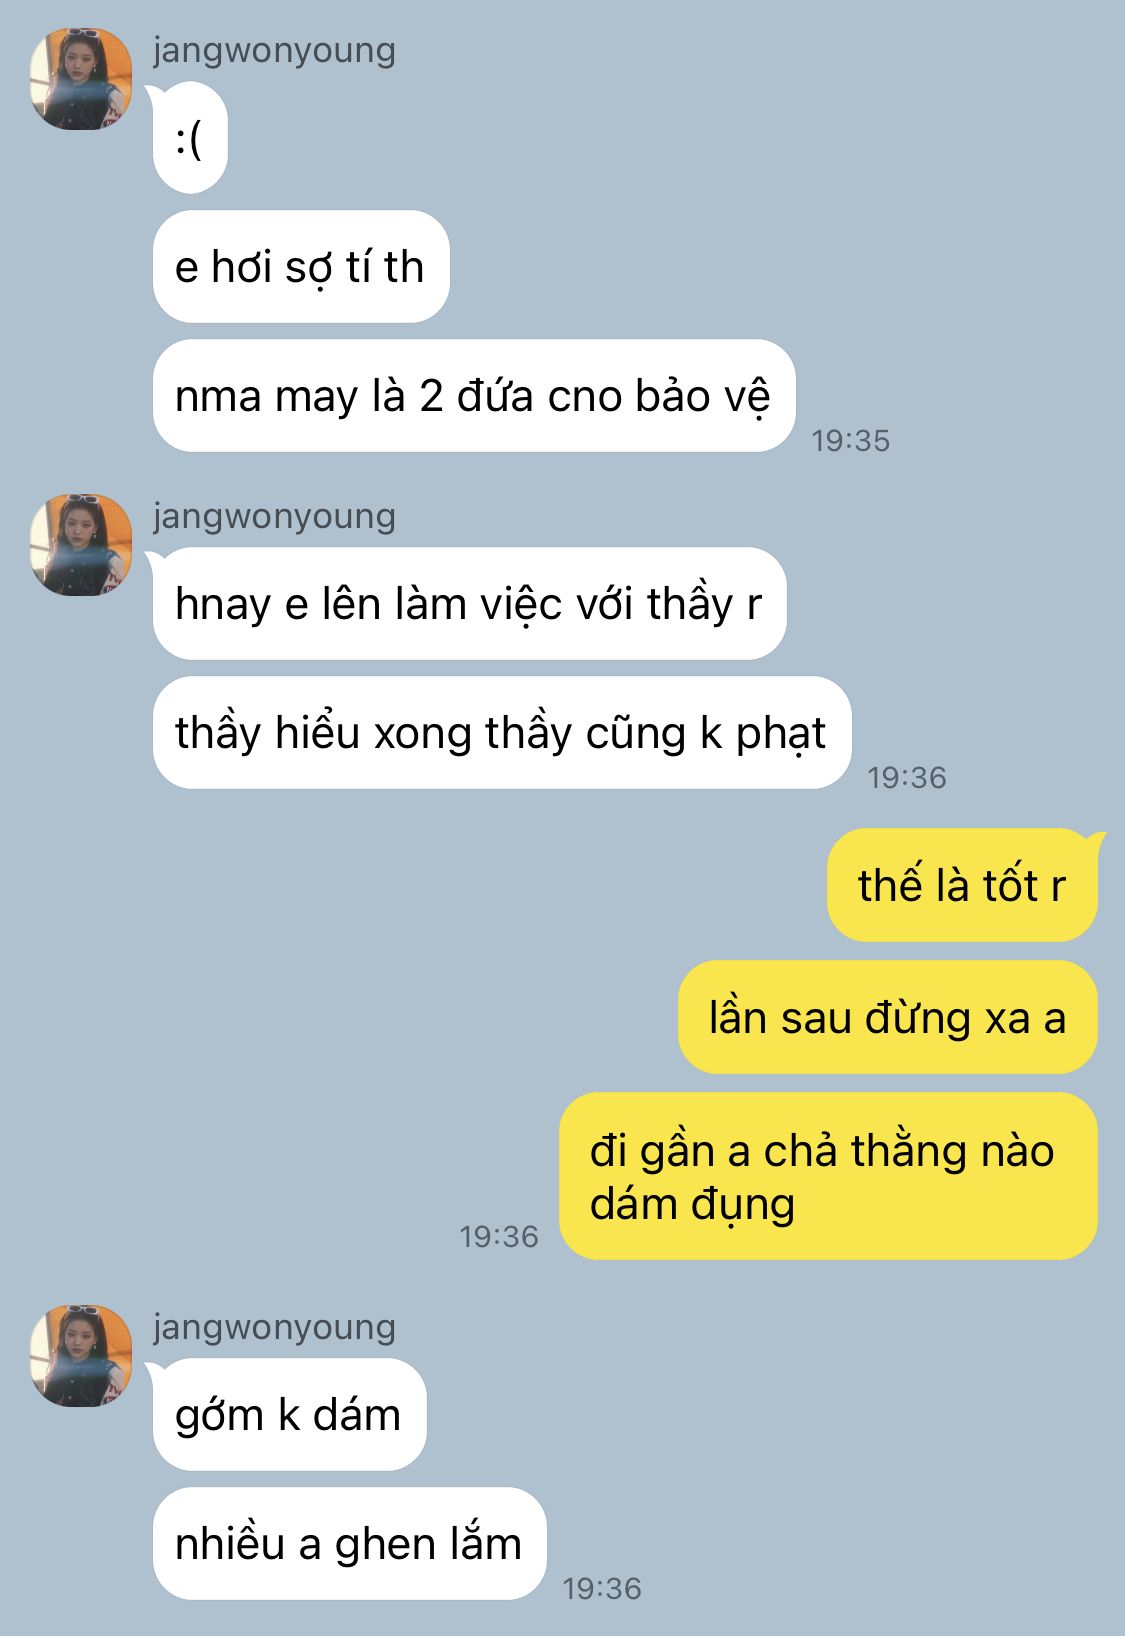Select the "e hơi sợ tí th" message
The width and height of the screenshot is (1125, 1636).
[x=301, y=267]
